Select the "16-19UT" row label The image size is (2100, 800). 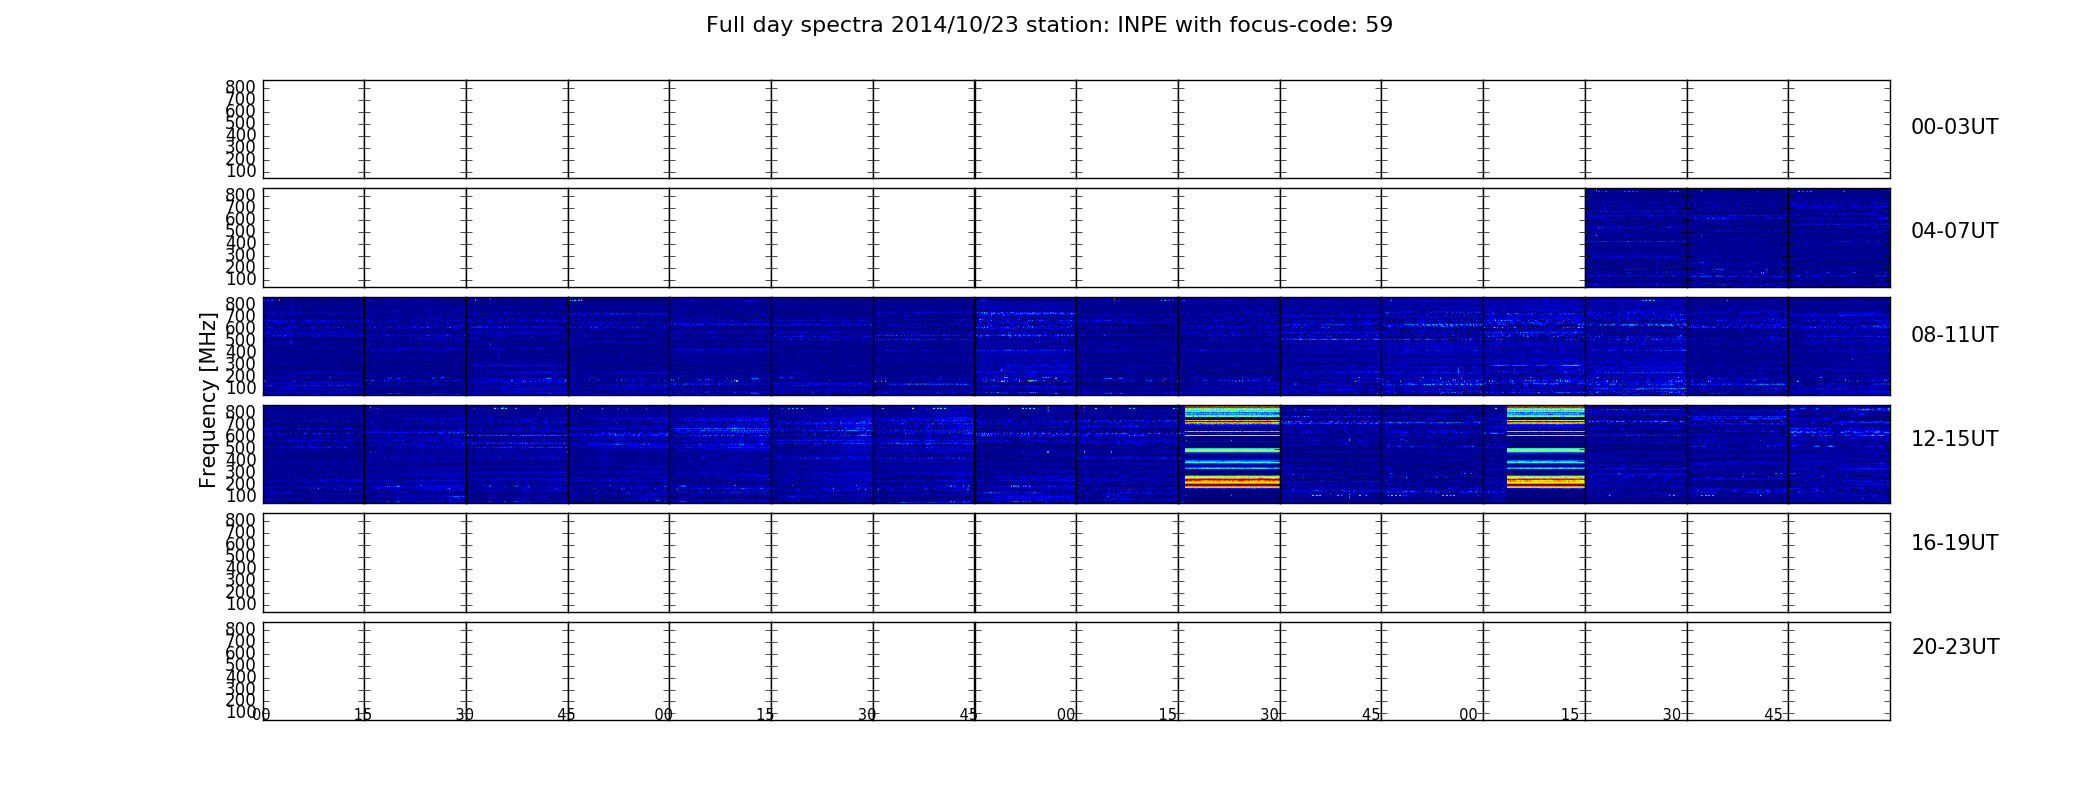coord(1954,543)
